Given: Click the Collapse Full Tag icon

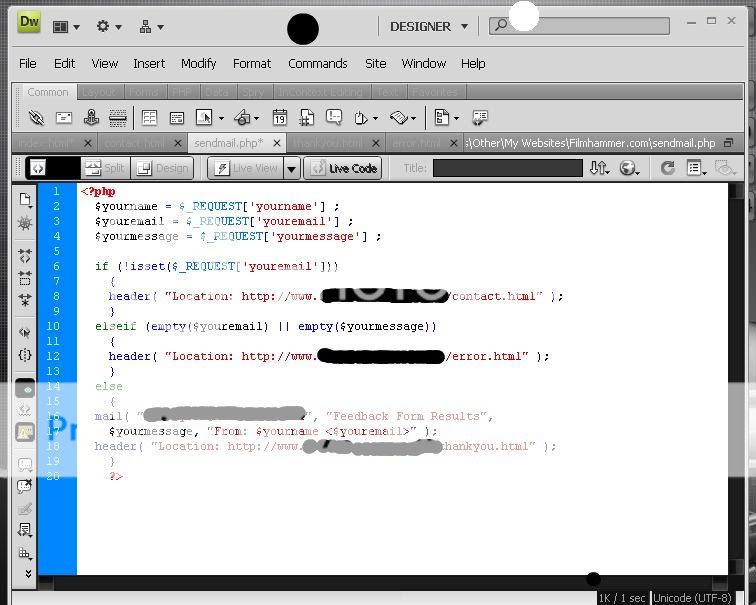Looking at the screenshot, I should click(25, 256).
